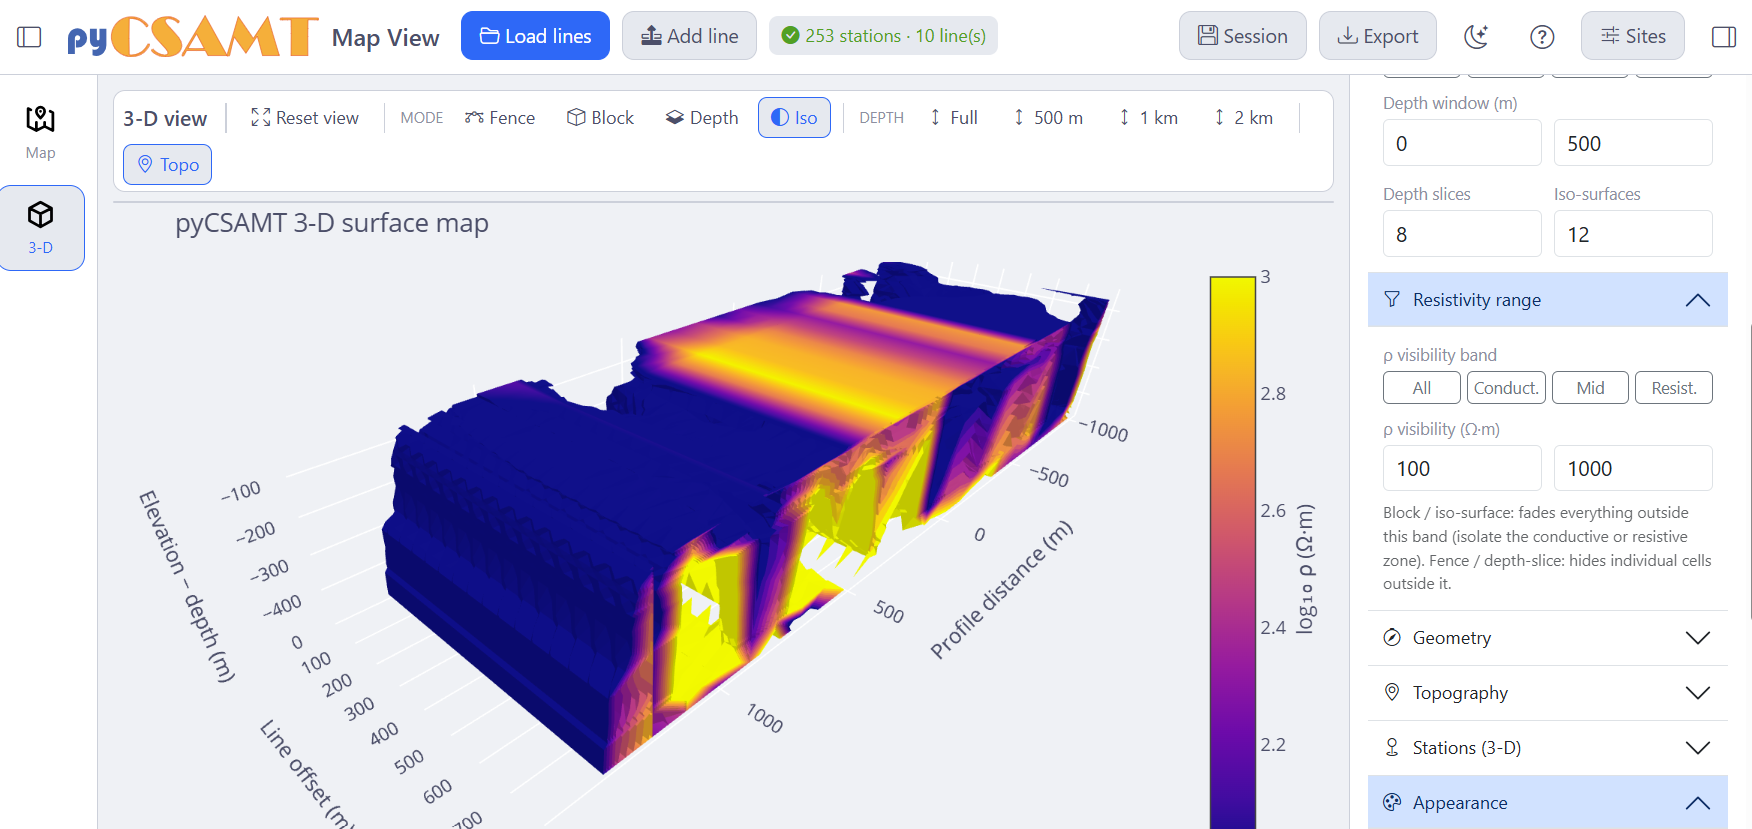The width and height of the screenshot is (1752, 829).
Task: Click the Stations (3-D) marker icon
Action: (1392, 747)
